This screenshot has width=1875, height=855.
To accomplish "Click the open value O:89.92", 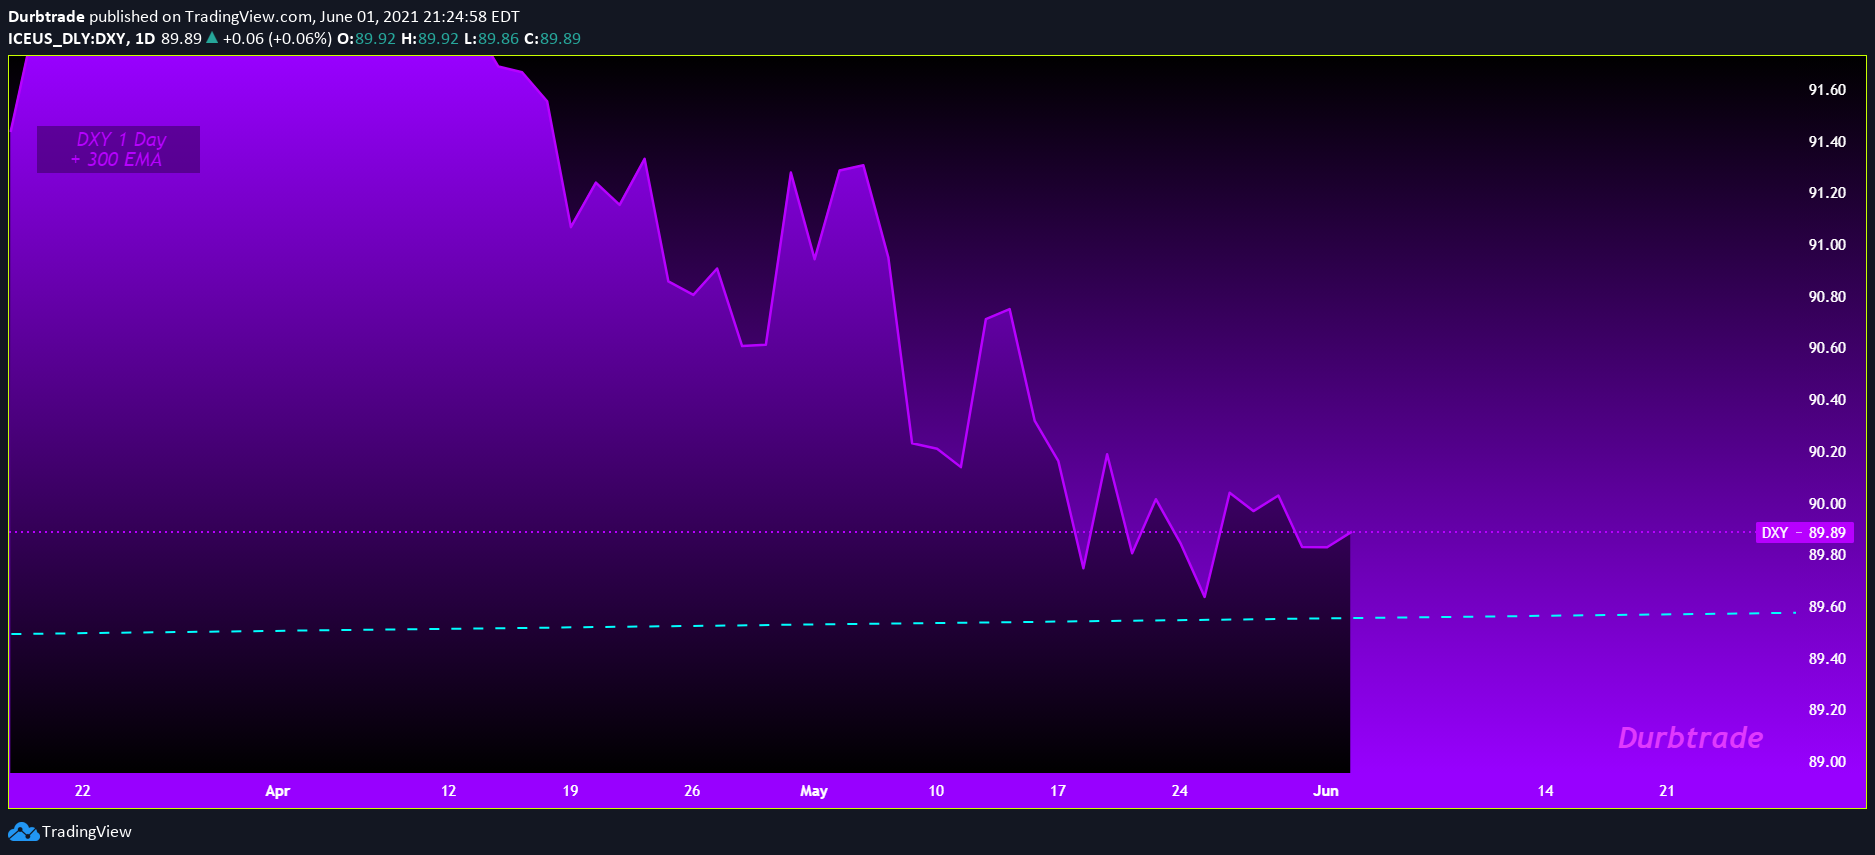I will click(366, 39).
